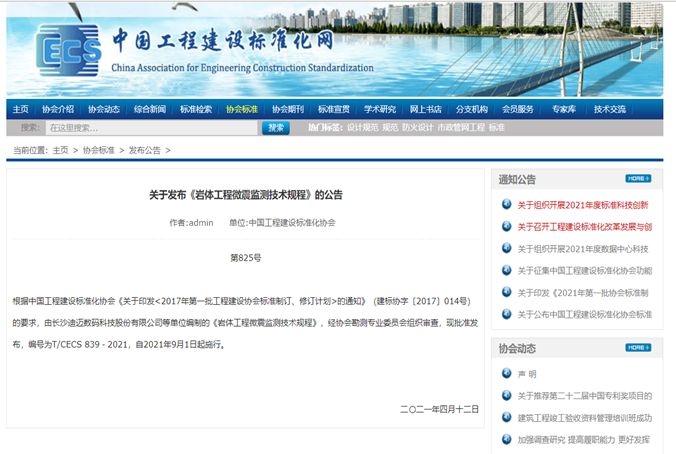This screenshot has width=676, height=454.
Task: Click text 单位:中国工程建设标准化协会
Action: [x=282, y=223]
